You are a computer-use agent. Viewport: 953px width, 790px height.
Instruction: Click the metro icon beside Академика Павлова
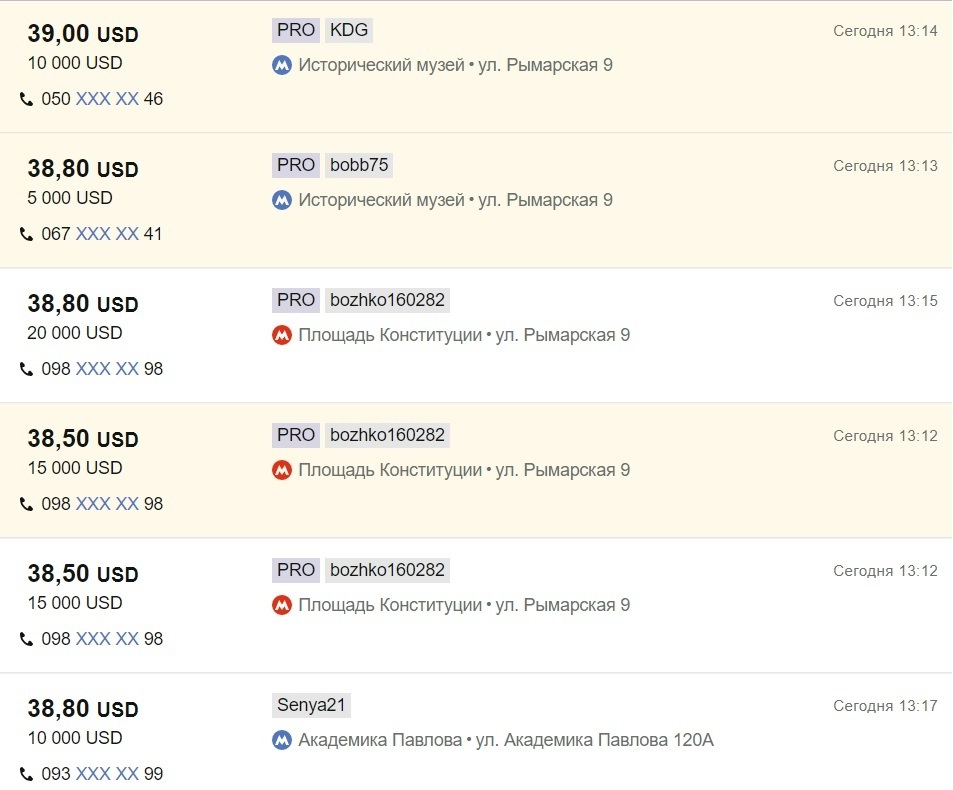pos(282,741)
